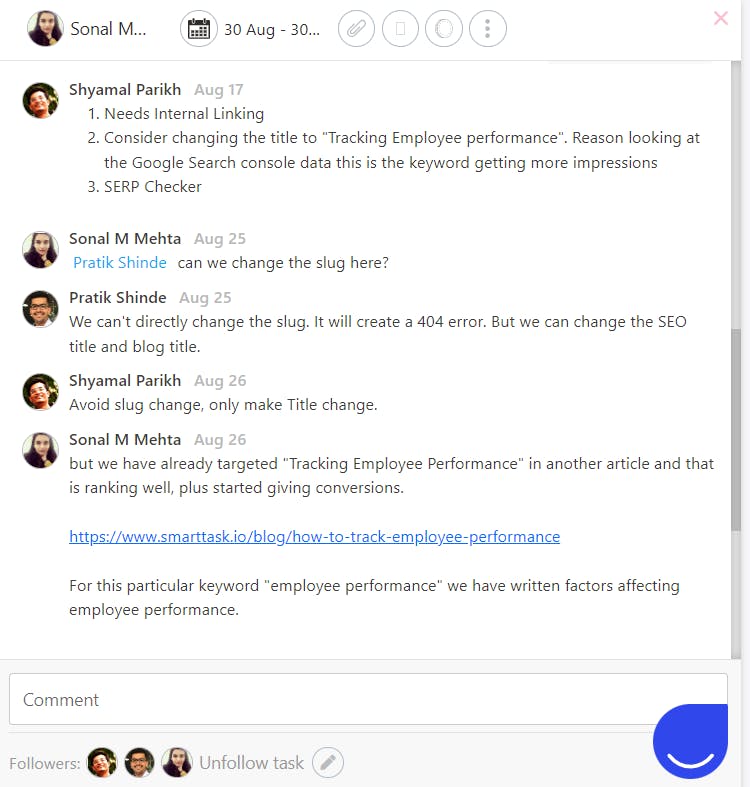Click the third follower avatar in Followers row
750x787 pixels.
[177, 763]
